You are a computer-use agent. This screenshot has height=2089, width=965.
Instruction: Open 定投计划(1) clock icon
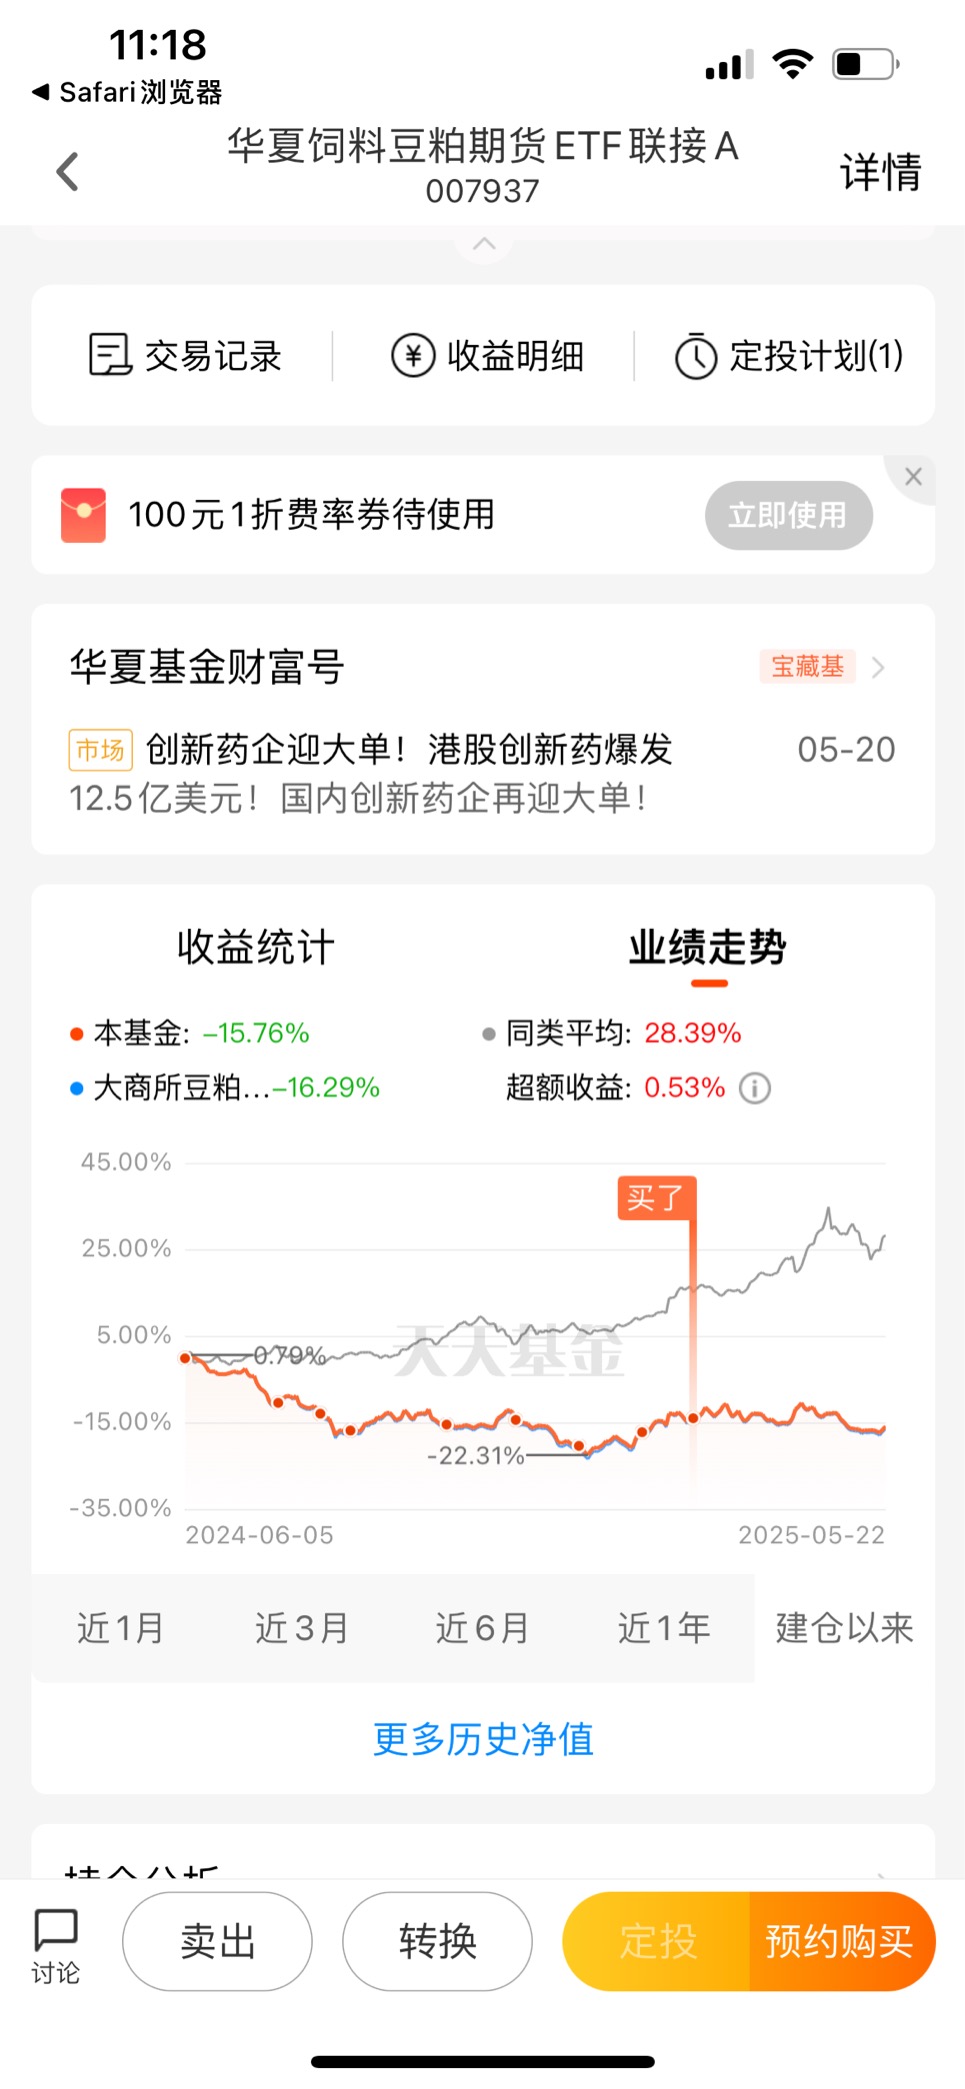click(x=696, y=356)
